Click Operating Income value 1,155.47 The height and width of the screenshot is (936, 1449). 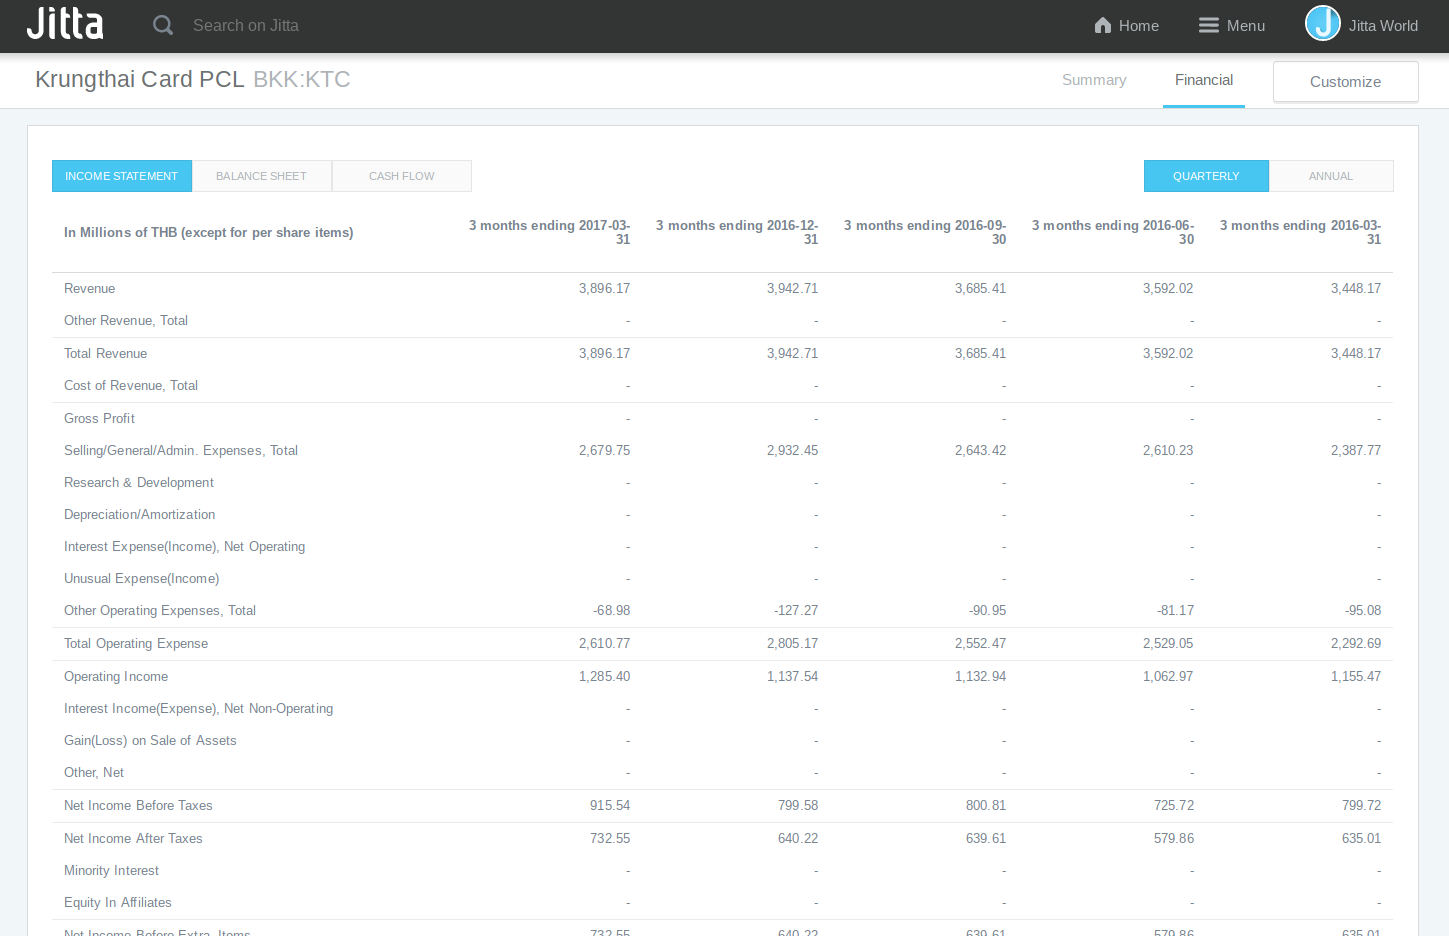tap(1355, 677)
